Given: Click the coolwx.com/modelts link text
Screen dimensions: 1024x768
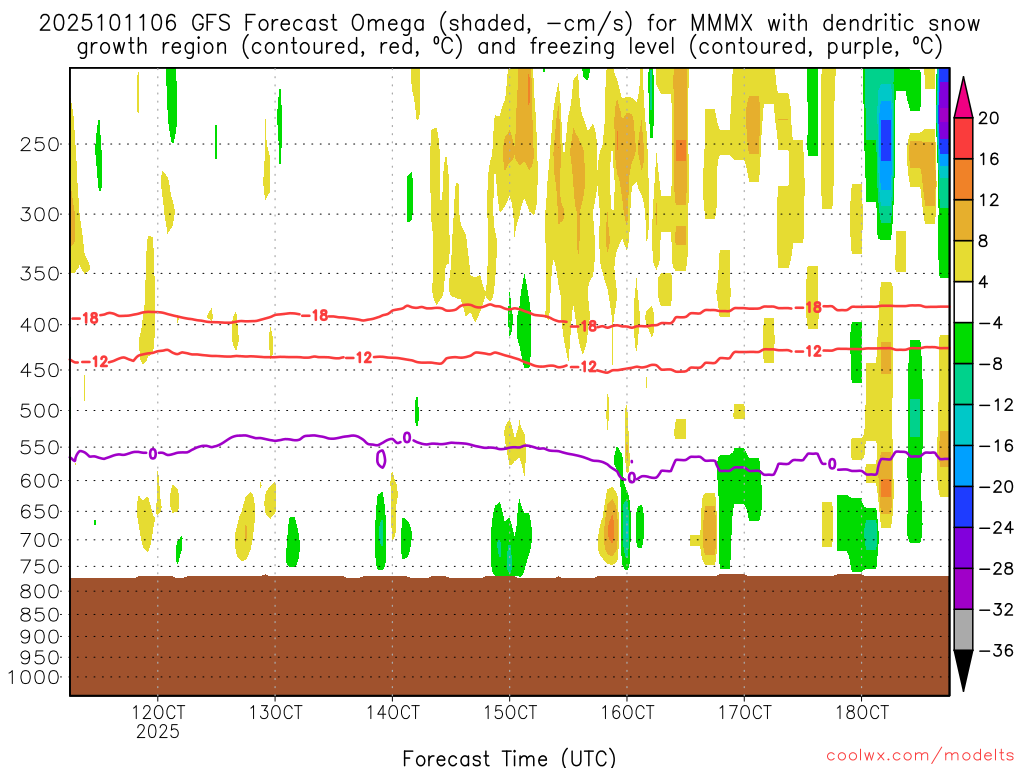Looking at the screenshot, I should pyautogui.click(x=920, y=756).
